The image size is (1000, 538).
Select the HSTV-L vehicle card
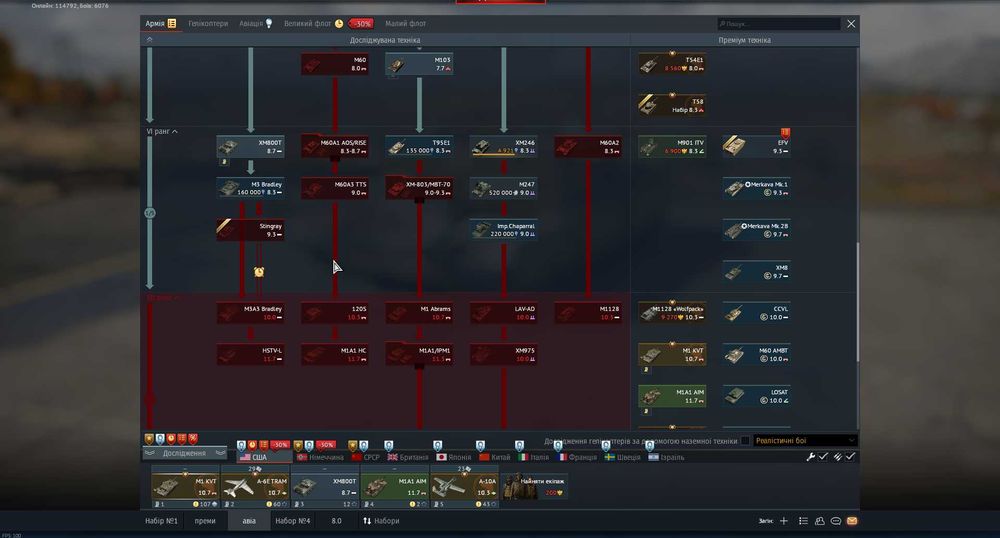point(250,354)
